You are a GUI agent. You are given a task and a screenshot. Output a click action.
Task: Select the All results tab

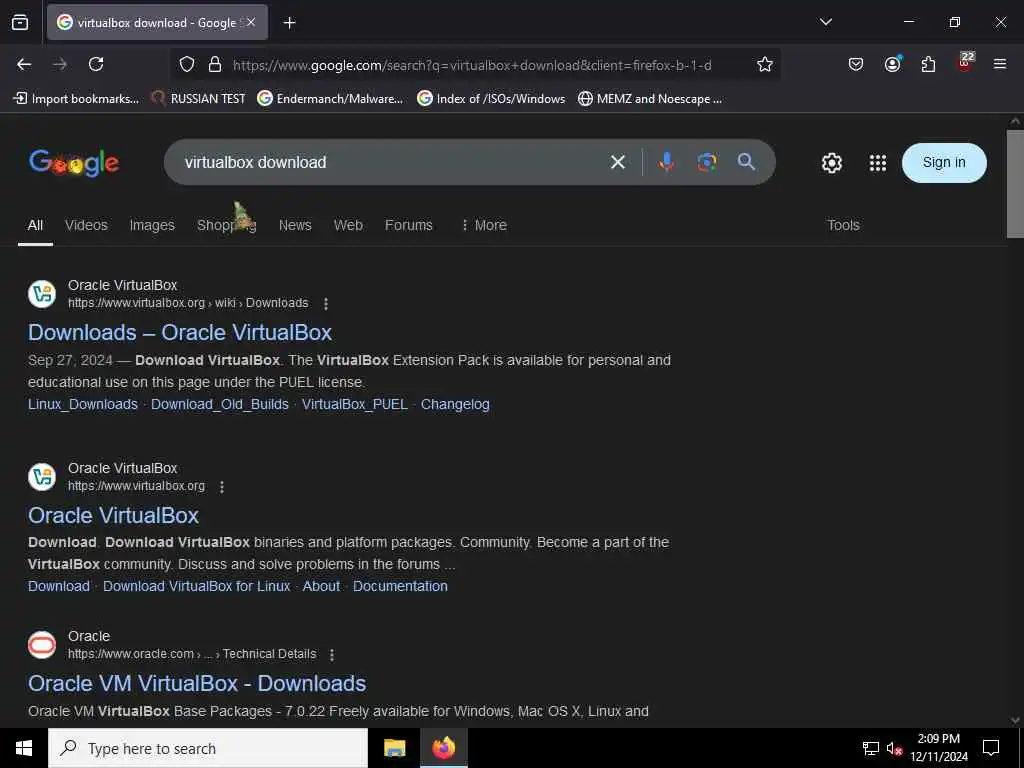click(35, 225)
